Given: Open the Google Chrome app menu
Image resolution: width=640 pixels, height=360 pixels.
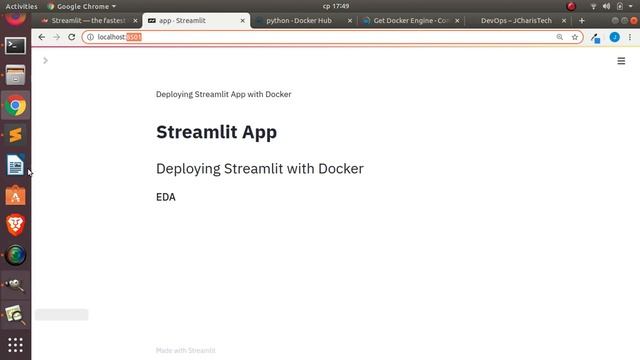Looking at the screenshot, I should point(81,6).
